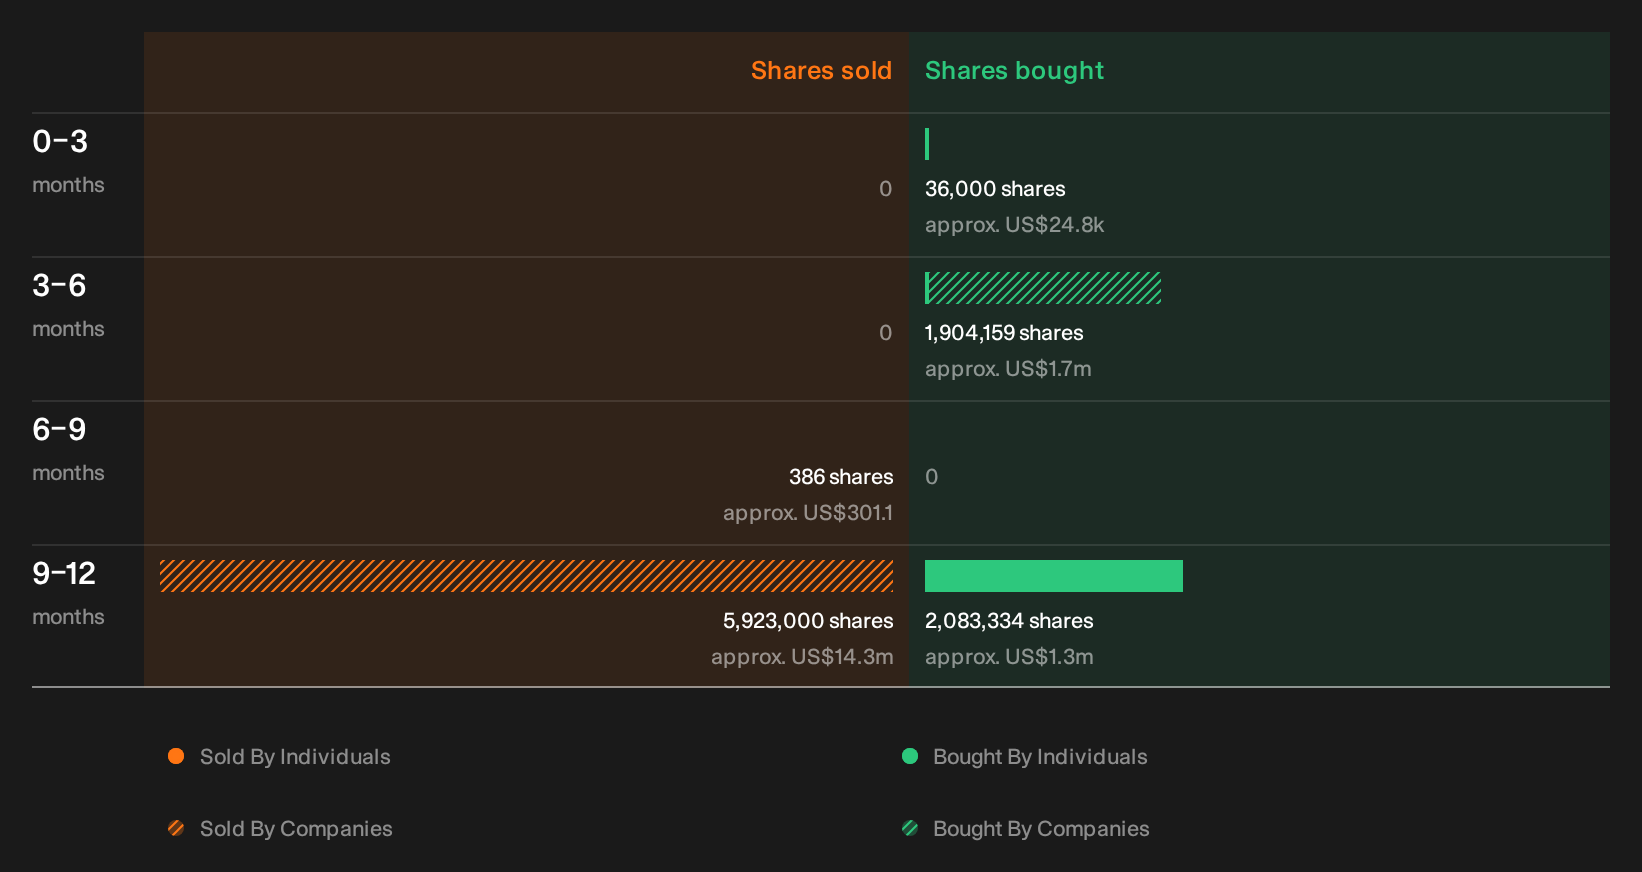Select the 'Bought By Companies' legend label
1642x872 pixels.
(1041, 829)
